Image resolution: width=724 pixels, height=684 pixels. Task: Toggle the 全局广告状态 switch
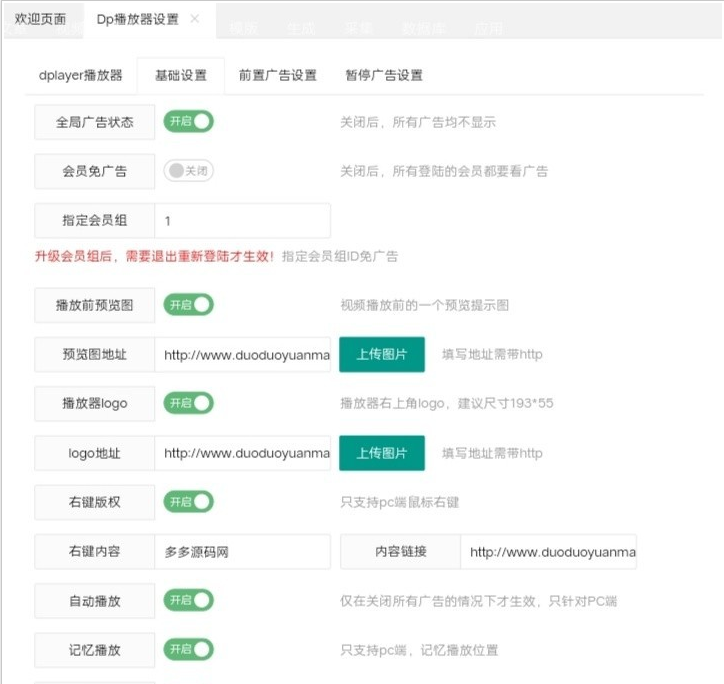pos(189,122)
